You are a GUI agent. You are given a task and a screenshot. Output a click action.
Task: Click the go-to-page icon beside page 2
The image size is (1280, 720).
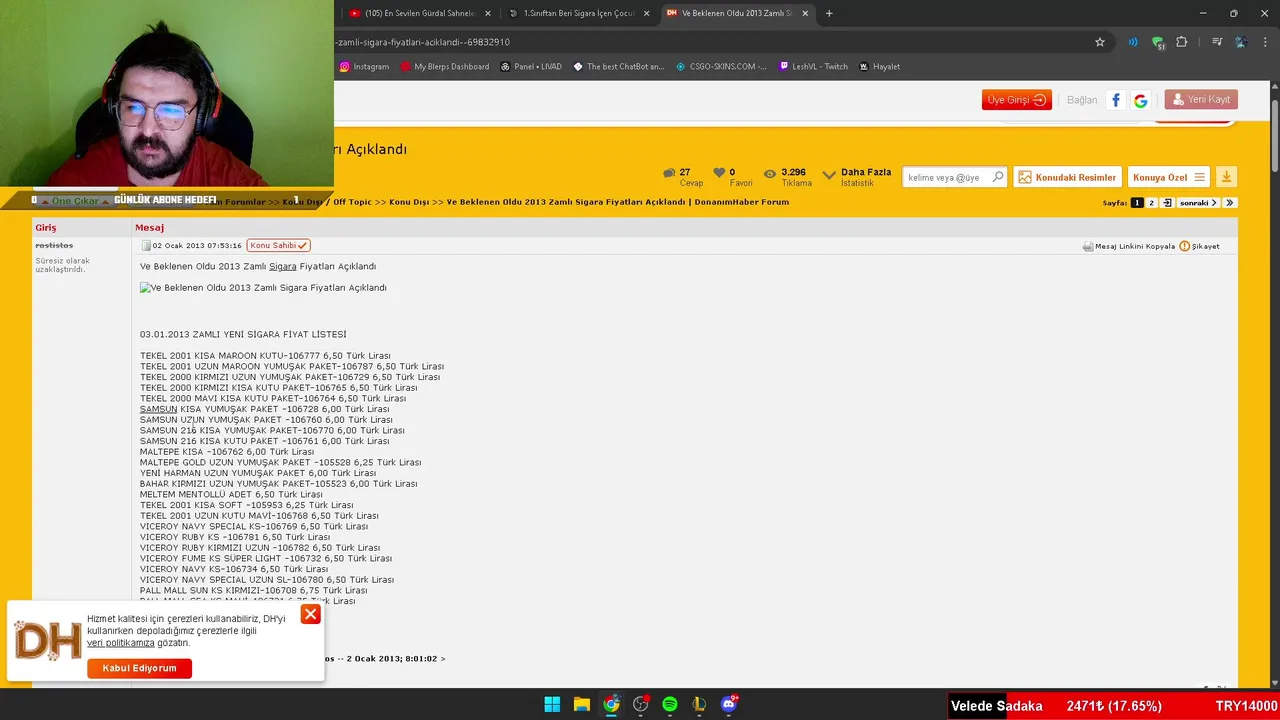(1167, 203)
